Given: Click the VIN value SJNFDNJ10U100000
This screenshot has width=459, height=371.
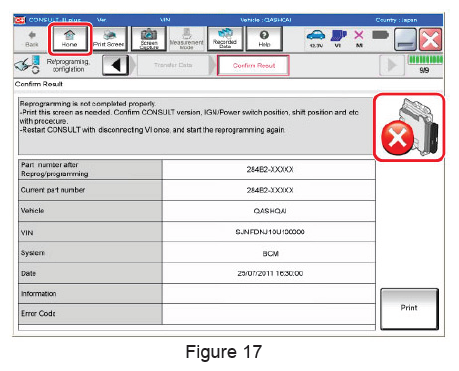Looking at the screenshot, I should [x=270, y=232].
